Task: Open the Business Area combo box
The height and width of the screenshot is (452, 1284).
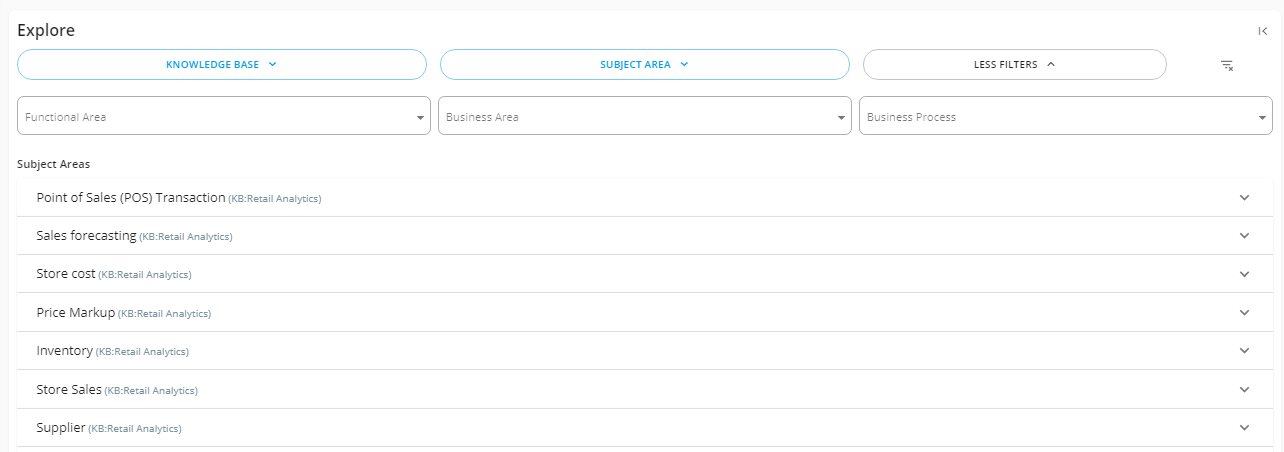Action: click(x=645, y=116)
